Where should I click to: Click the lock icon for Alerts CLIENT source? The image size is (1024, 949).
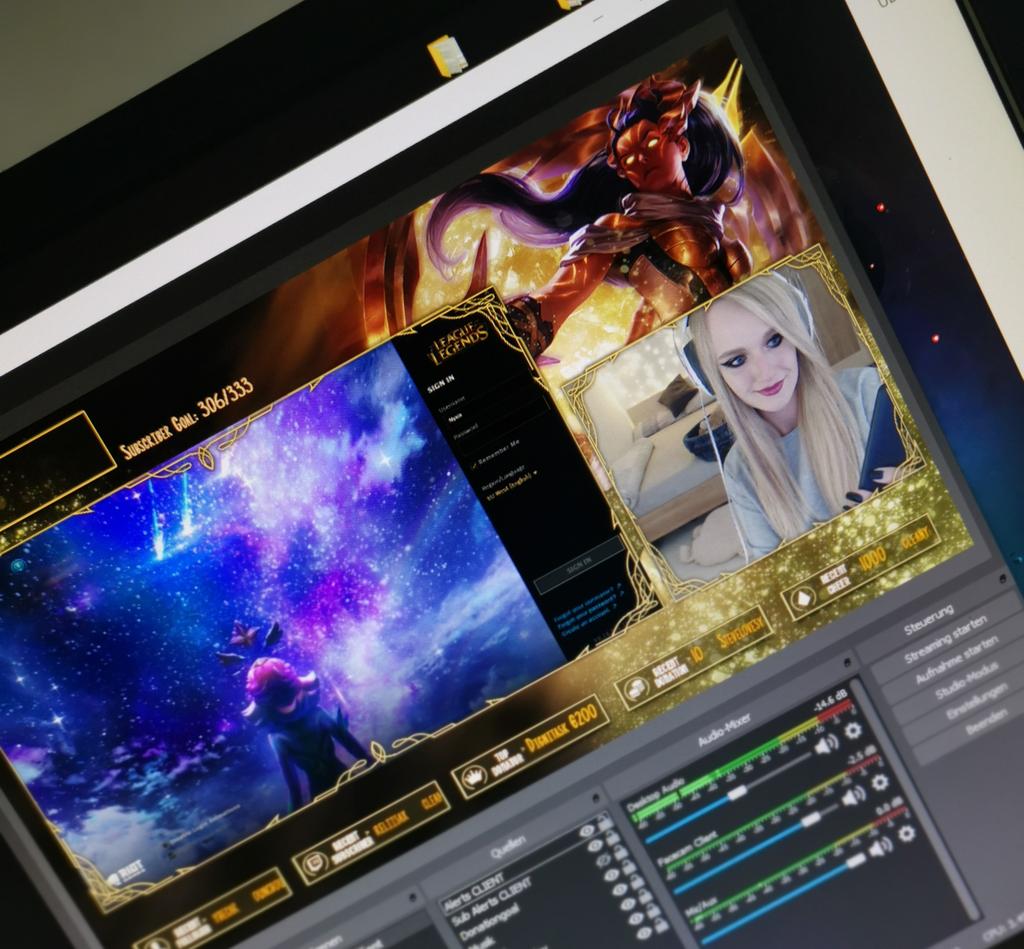point(605,824)
